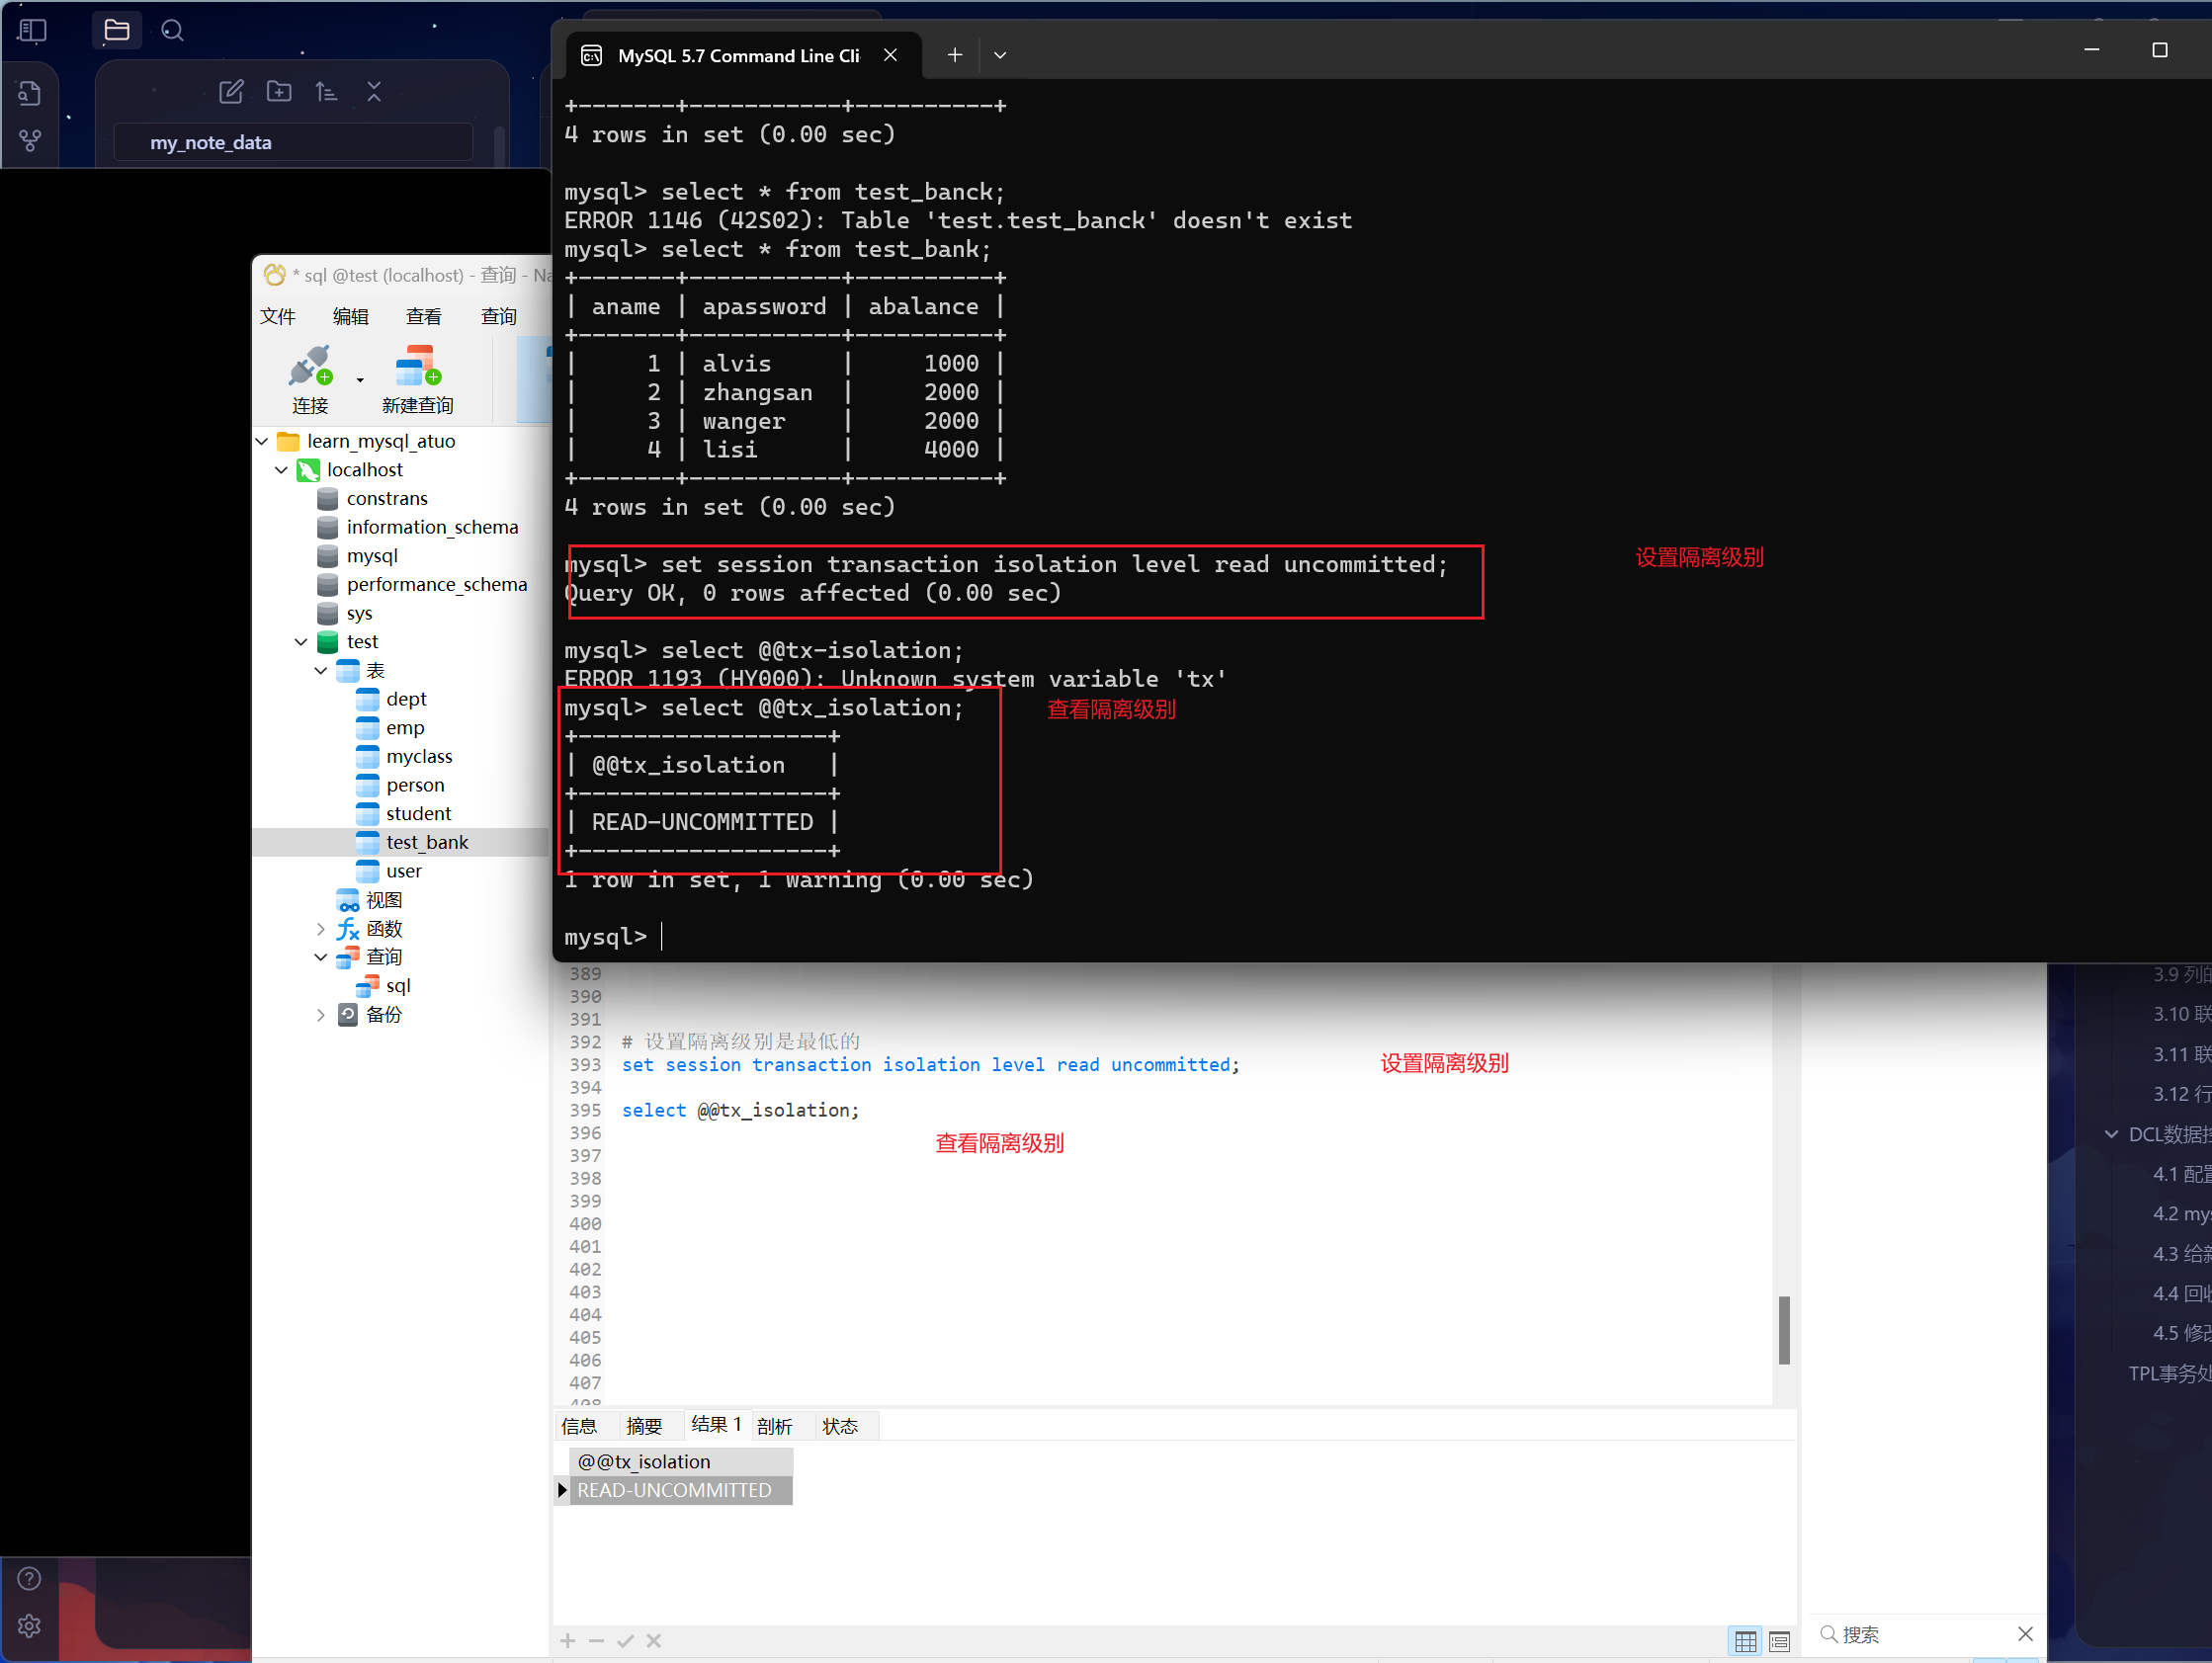
Task: Click the apply changes checkmark icon
Action: 625,1641
